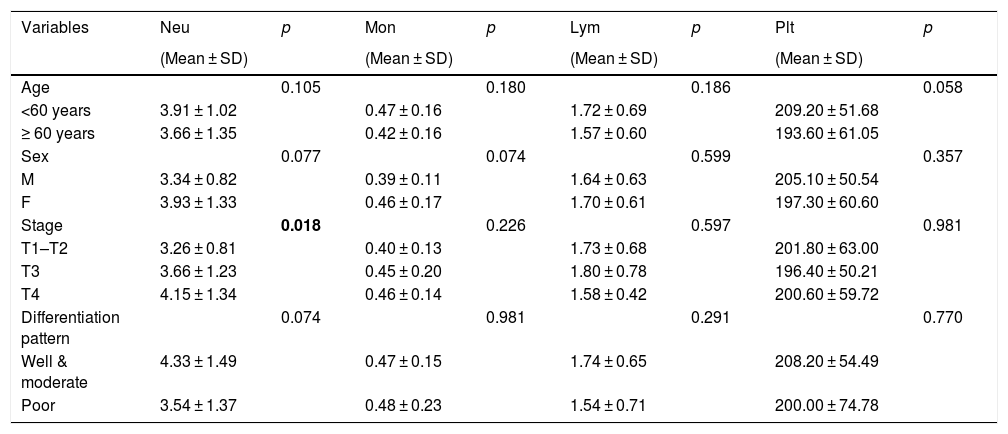Select the 0.058 p-value for Age
Image resolution: width=1008 pixels, height=434 pixels.
tap(942, 87)
